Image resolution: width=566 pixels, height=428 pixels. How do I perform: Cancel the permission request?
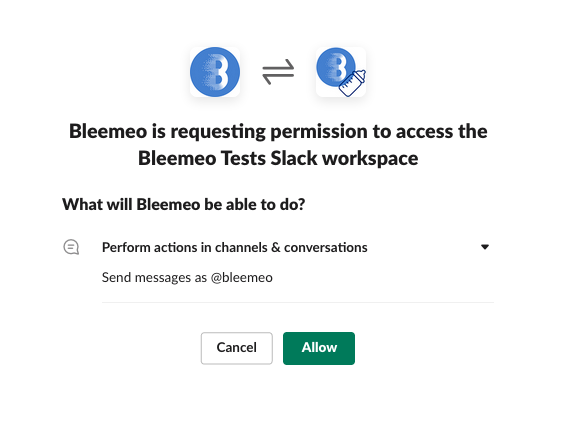236,348
